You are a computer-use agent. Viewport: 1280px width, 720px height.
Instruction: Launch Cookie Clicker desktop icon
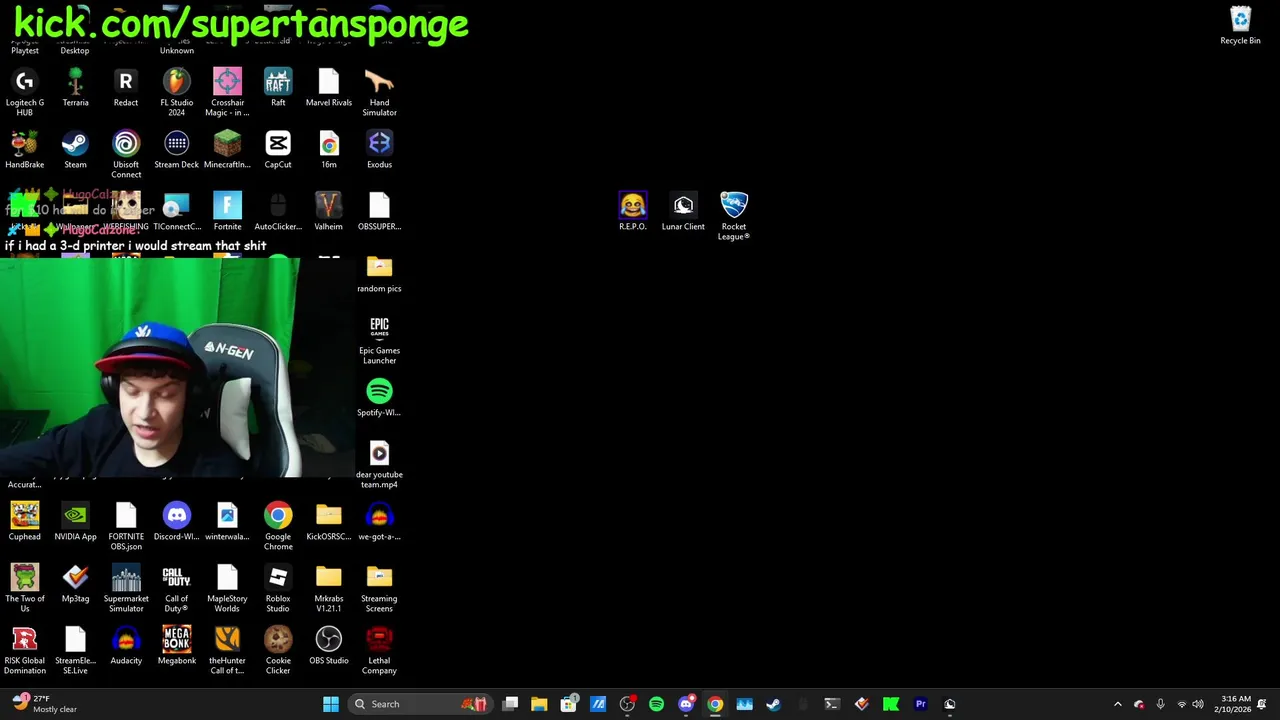click(278, 651)
